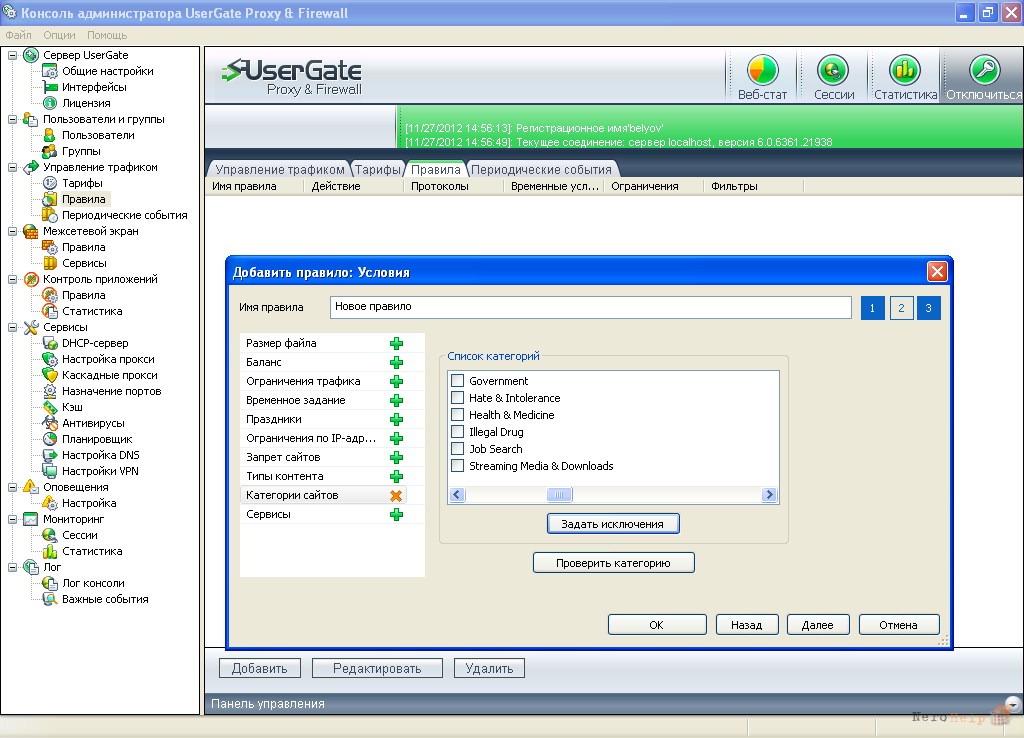Select the Важные события icon in tree
The width and height of the screenshot is (1024, 738).
pos(50,599)
